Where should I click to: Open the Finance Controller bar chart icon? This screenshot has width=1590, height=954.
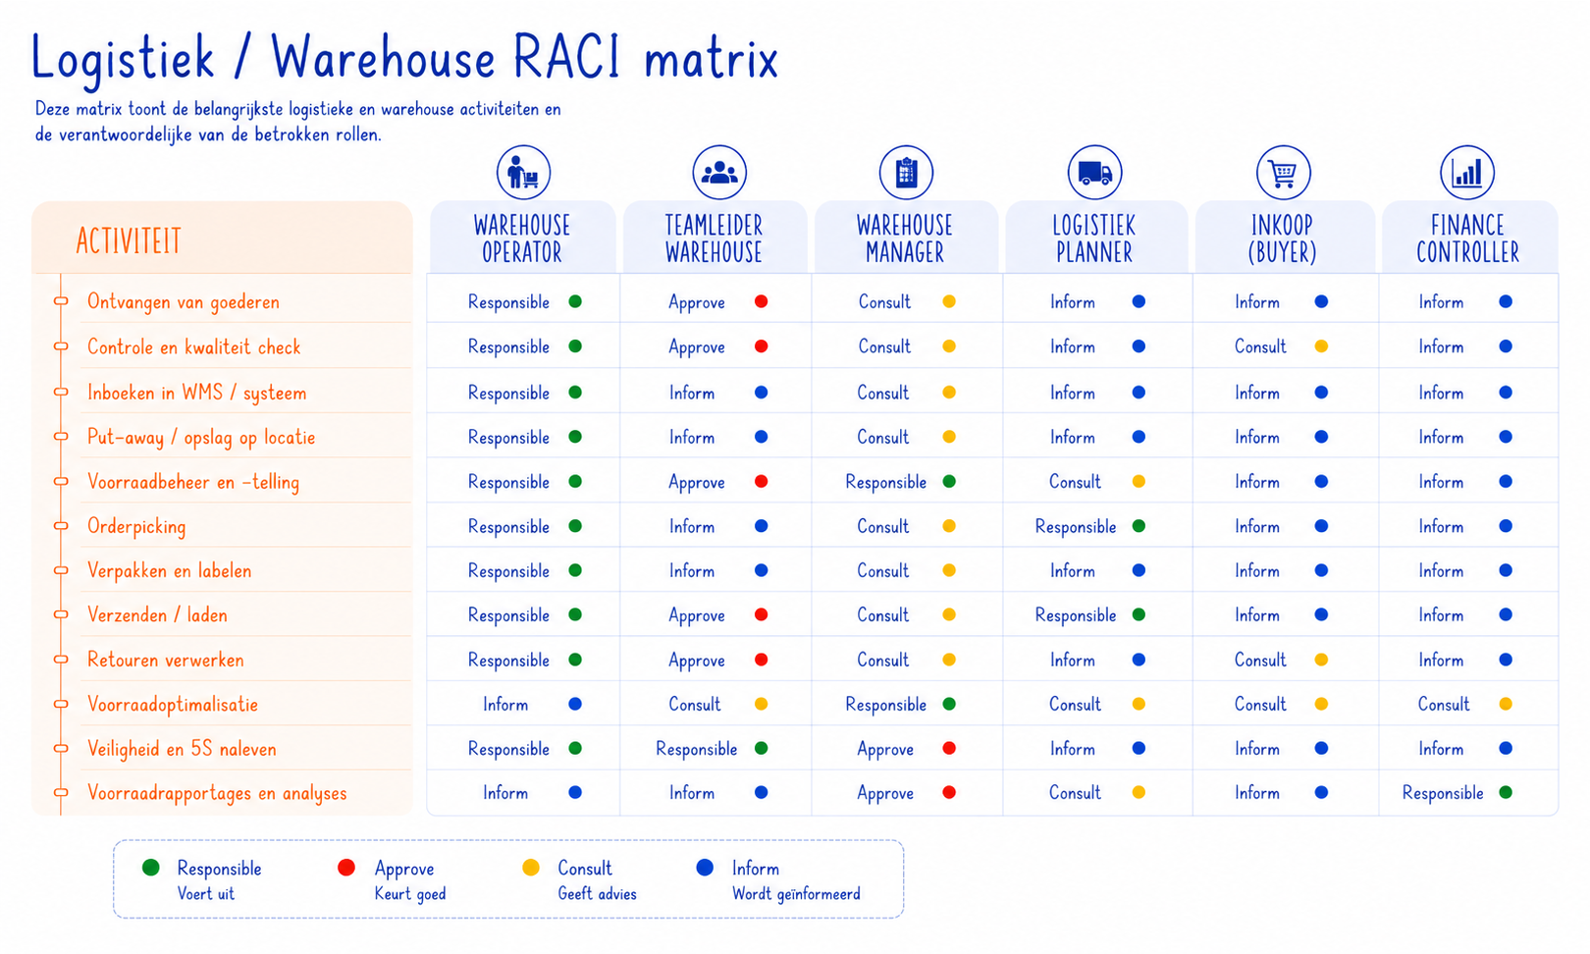pos(1467,173)
